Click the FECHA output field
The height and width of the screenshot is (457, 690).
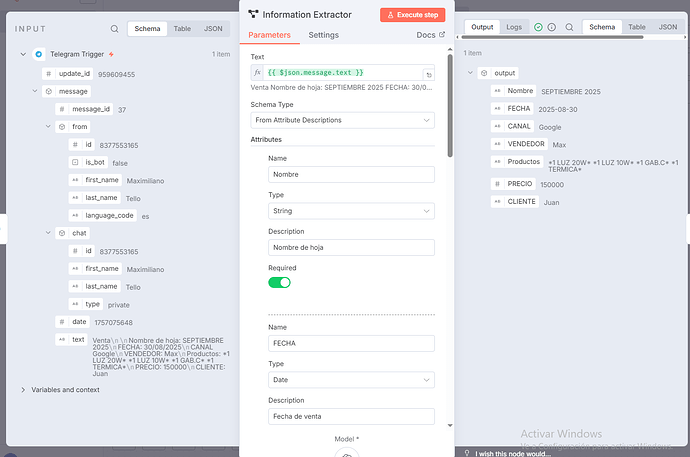click(512, 109)
